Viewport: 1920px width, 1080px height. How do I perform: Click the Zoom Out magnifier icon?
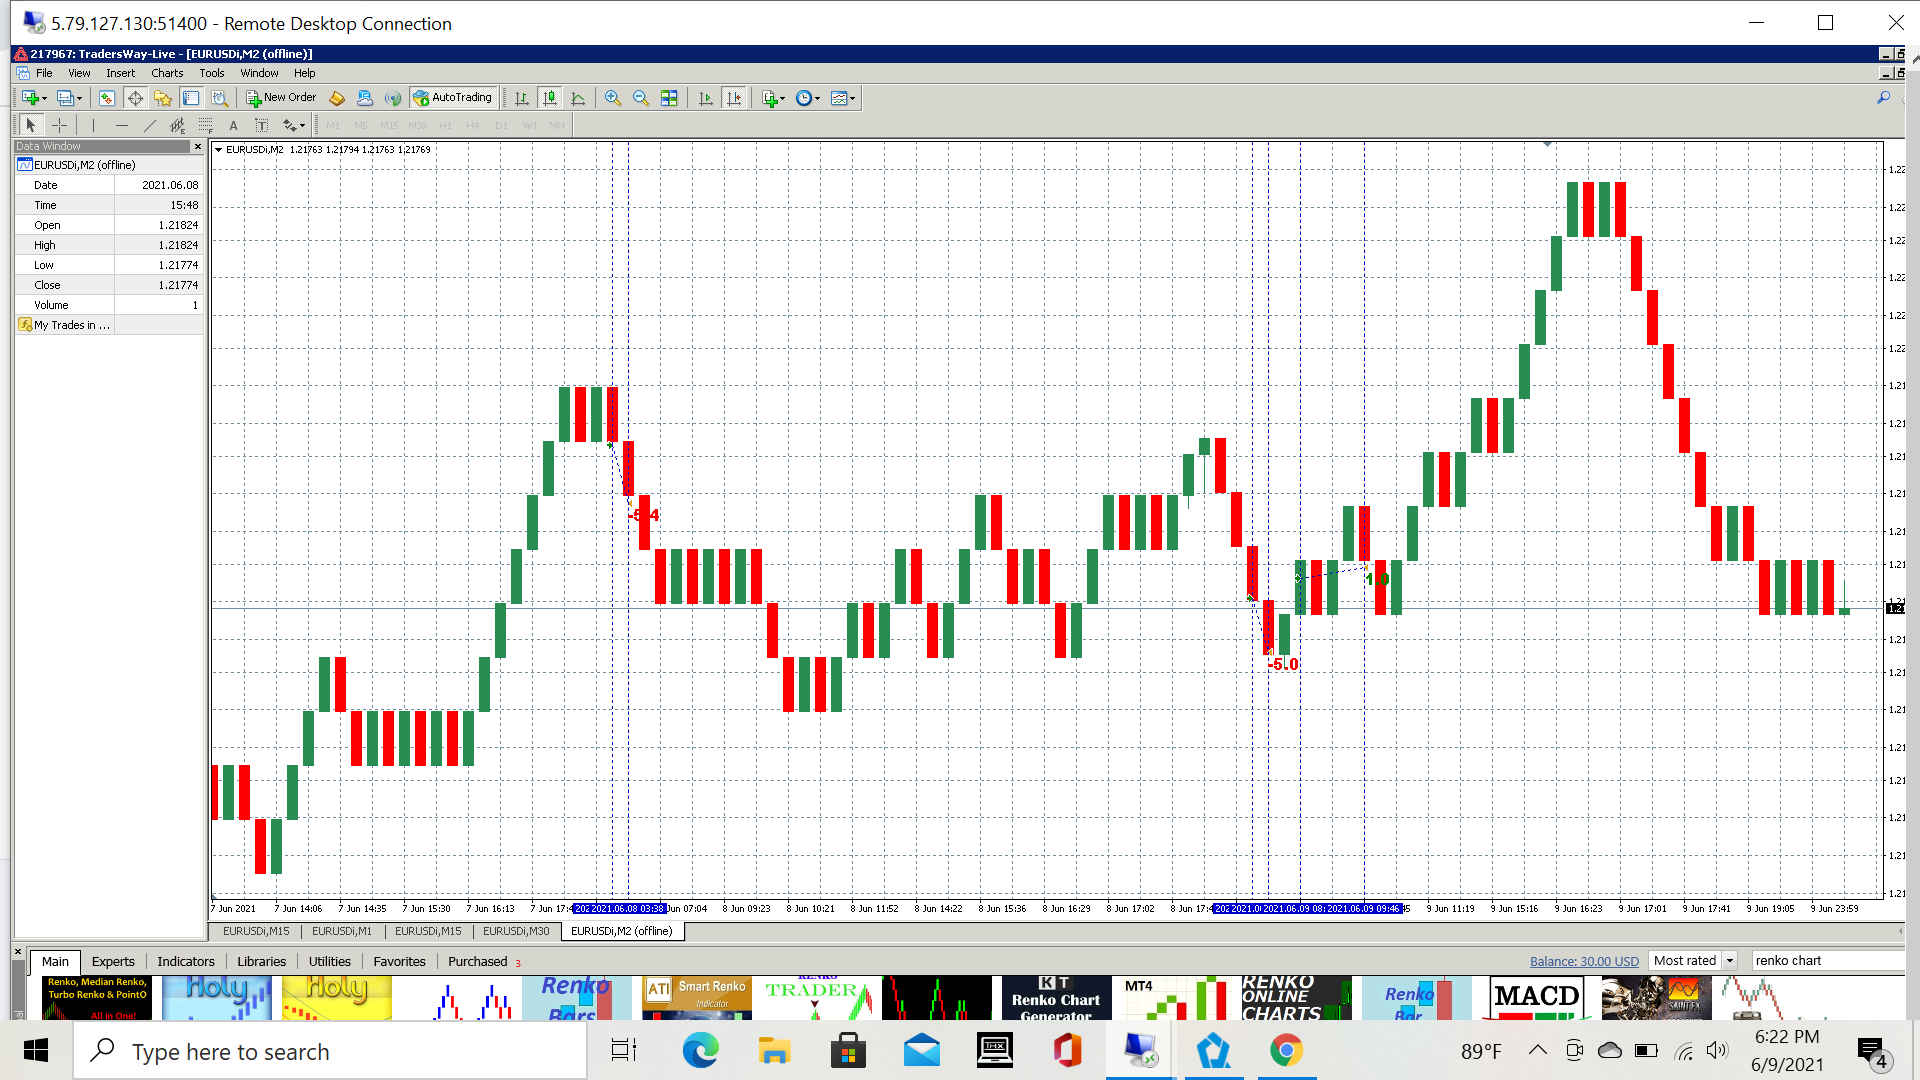(x=641, y=98)
